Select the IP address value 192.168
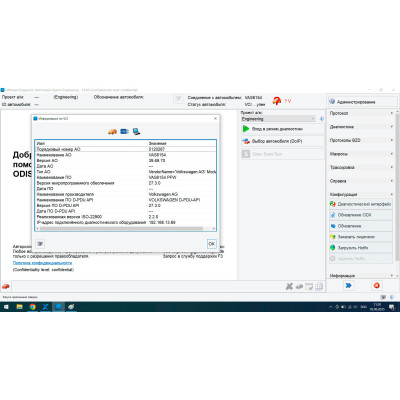Screen dimensions: 400x400 [162, 222]
